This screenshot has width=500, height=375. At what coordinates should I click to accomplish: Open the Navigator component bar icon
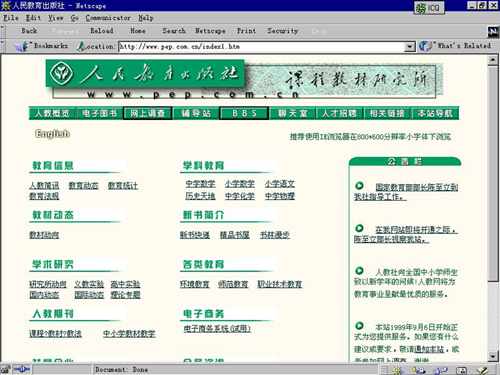(397, 370)
